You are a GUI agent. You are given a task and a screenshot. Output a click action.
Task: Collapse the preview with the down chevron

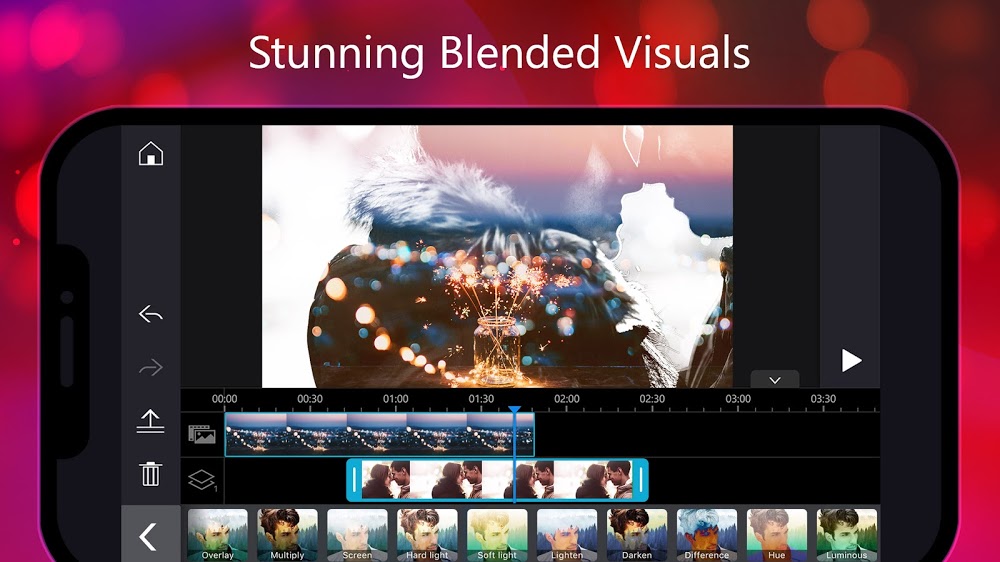click(x=775, y=380)
